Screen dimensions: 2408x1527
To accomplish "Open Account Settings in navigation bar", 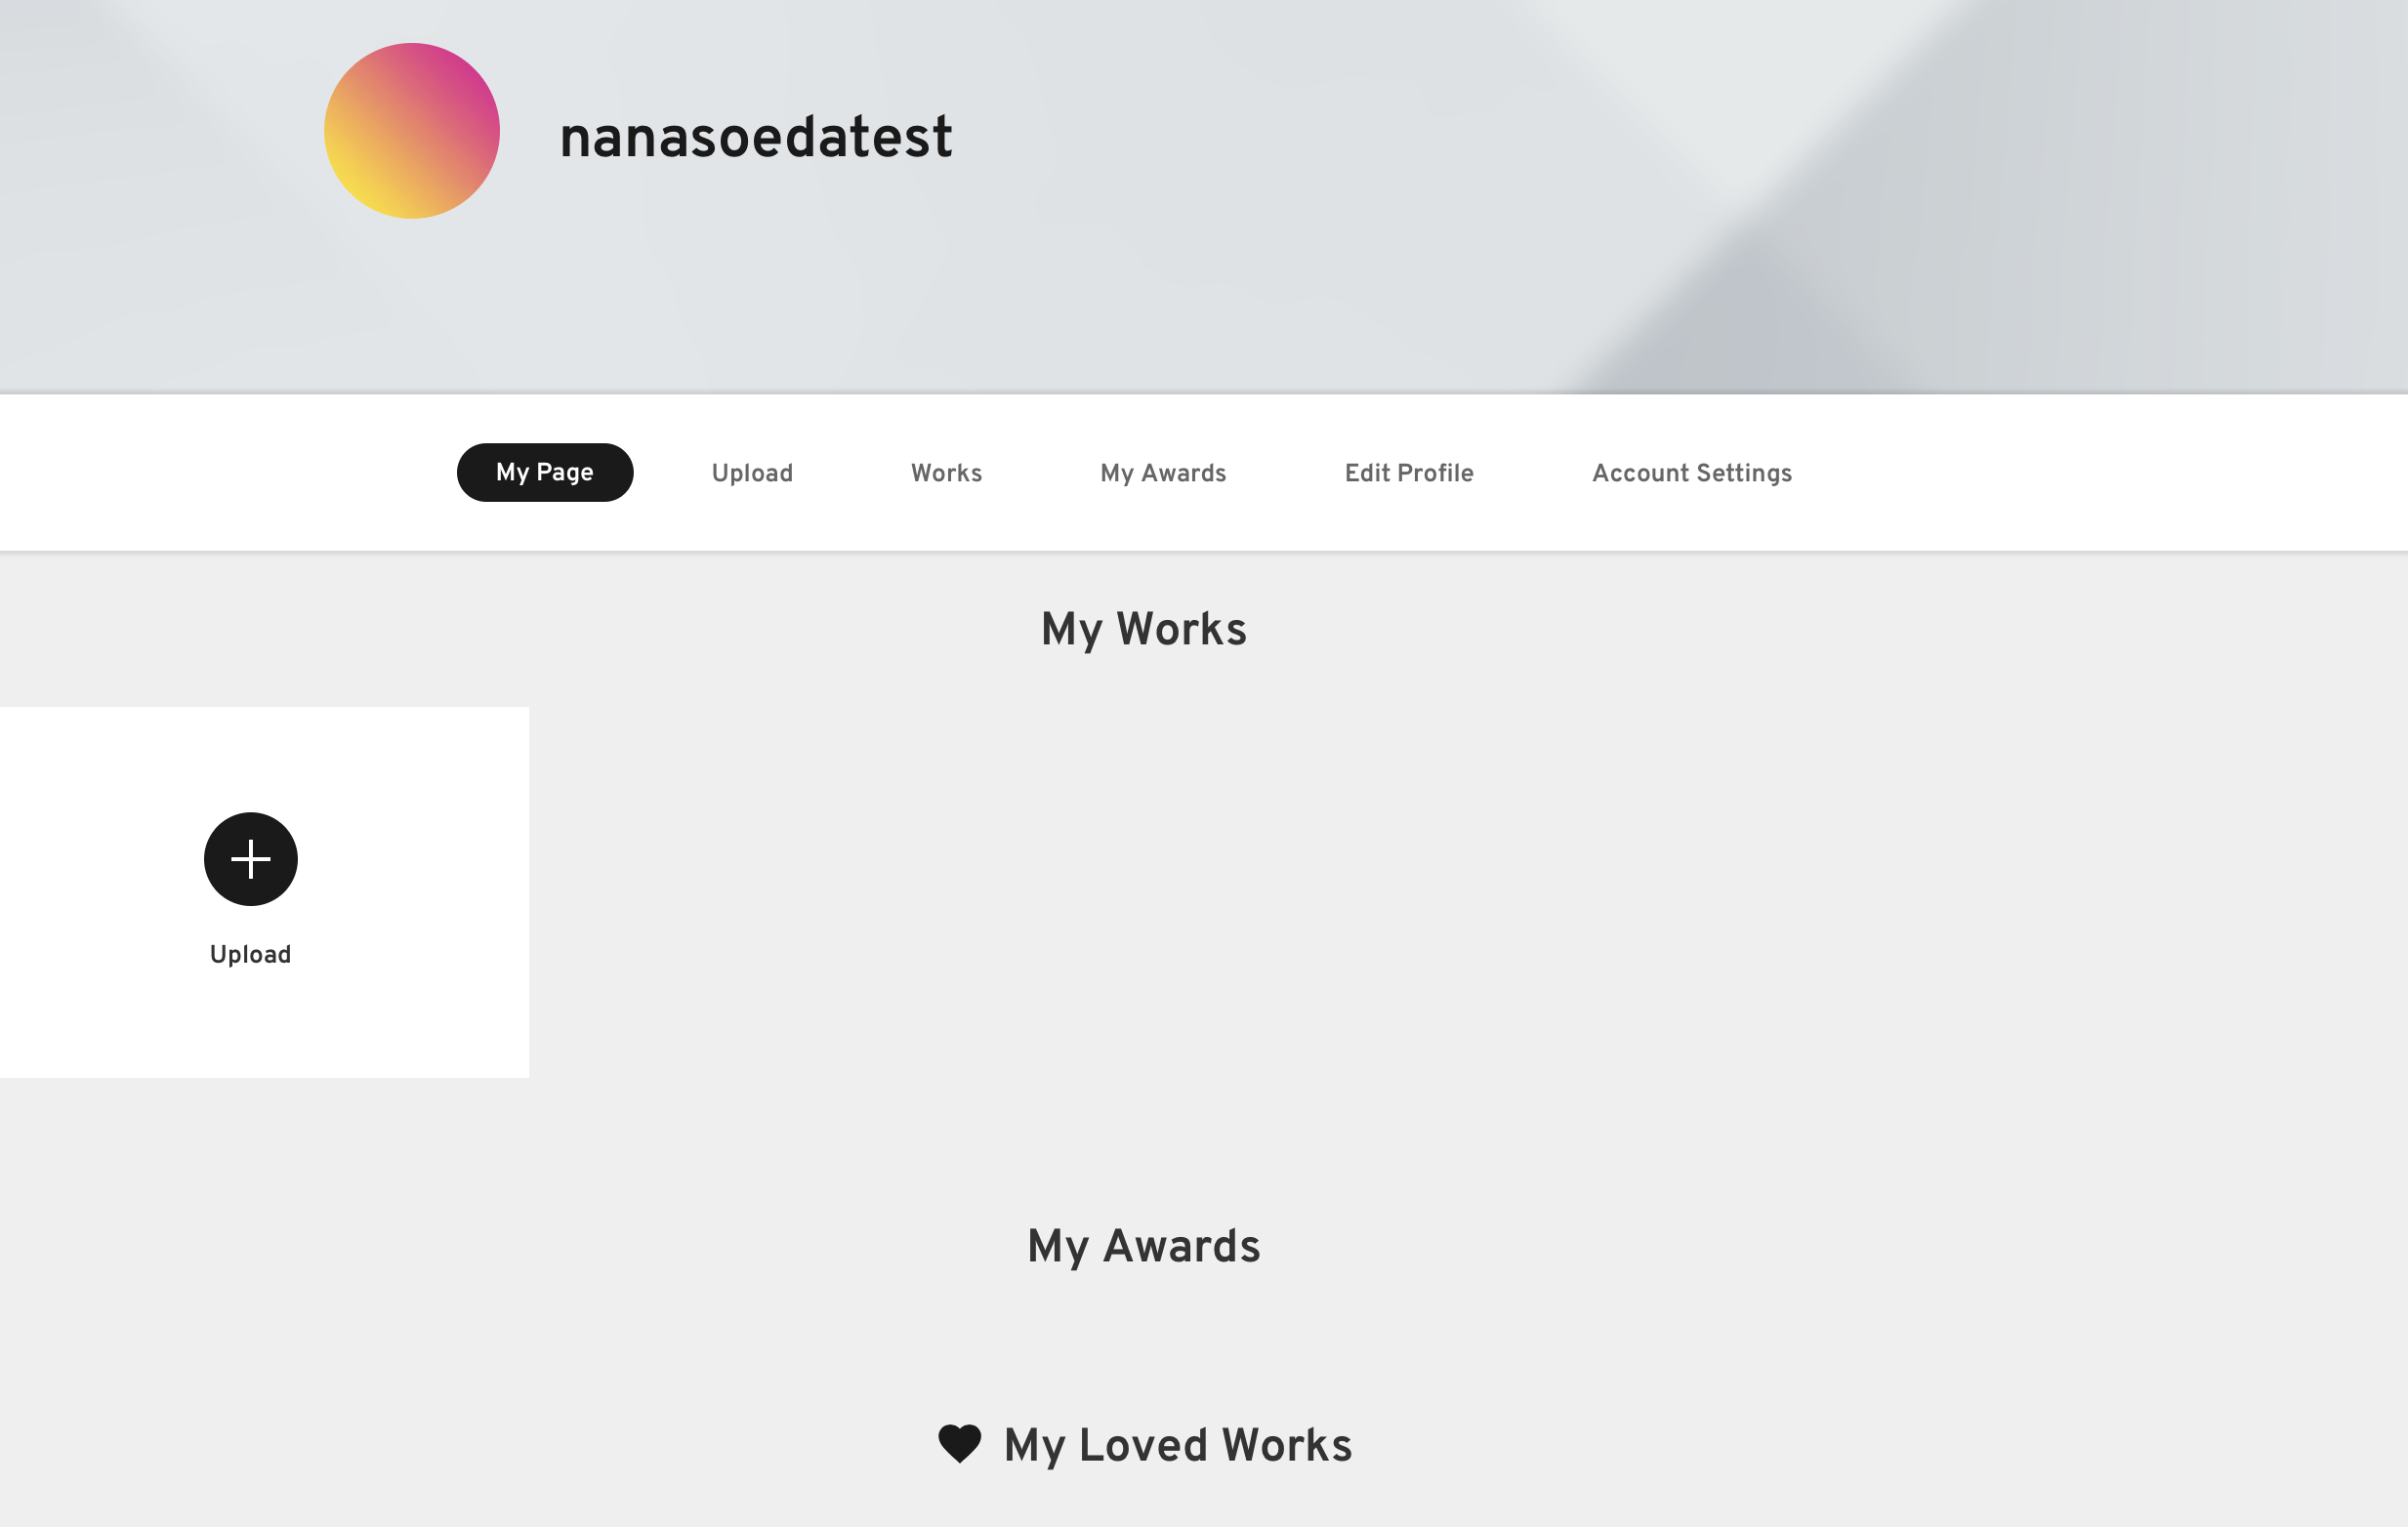I will (1692, 473).
